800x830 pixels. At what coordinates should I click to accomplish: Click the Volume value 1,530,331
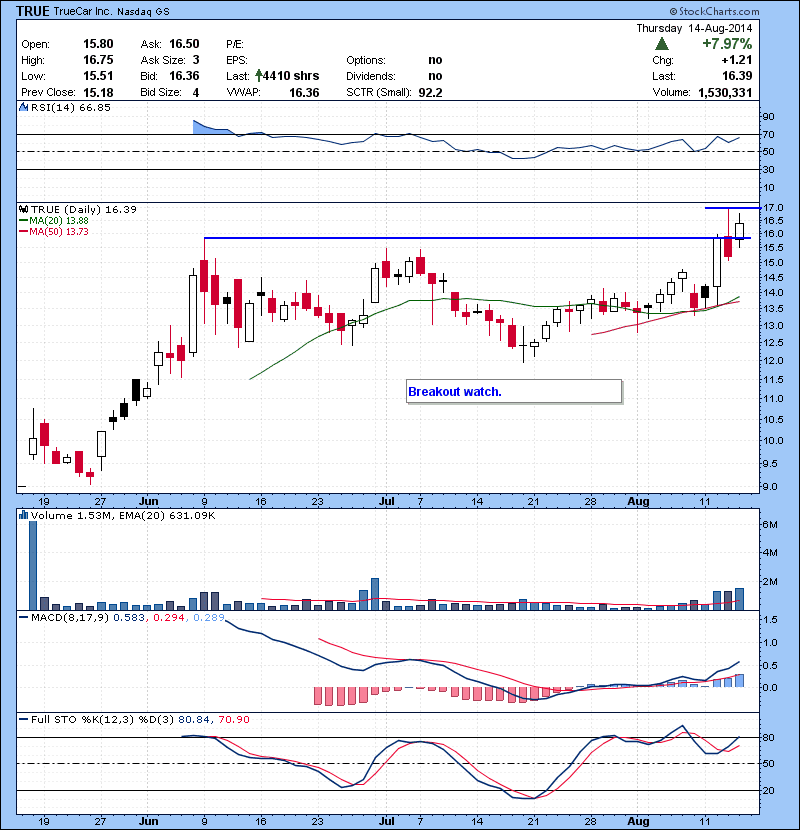[725, 93]
